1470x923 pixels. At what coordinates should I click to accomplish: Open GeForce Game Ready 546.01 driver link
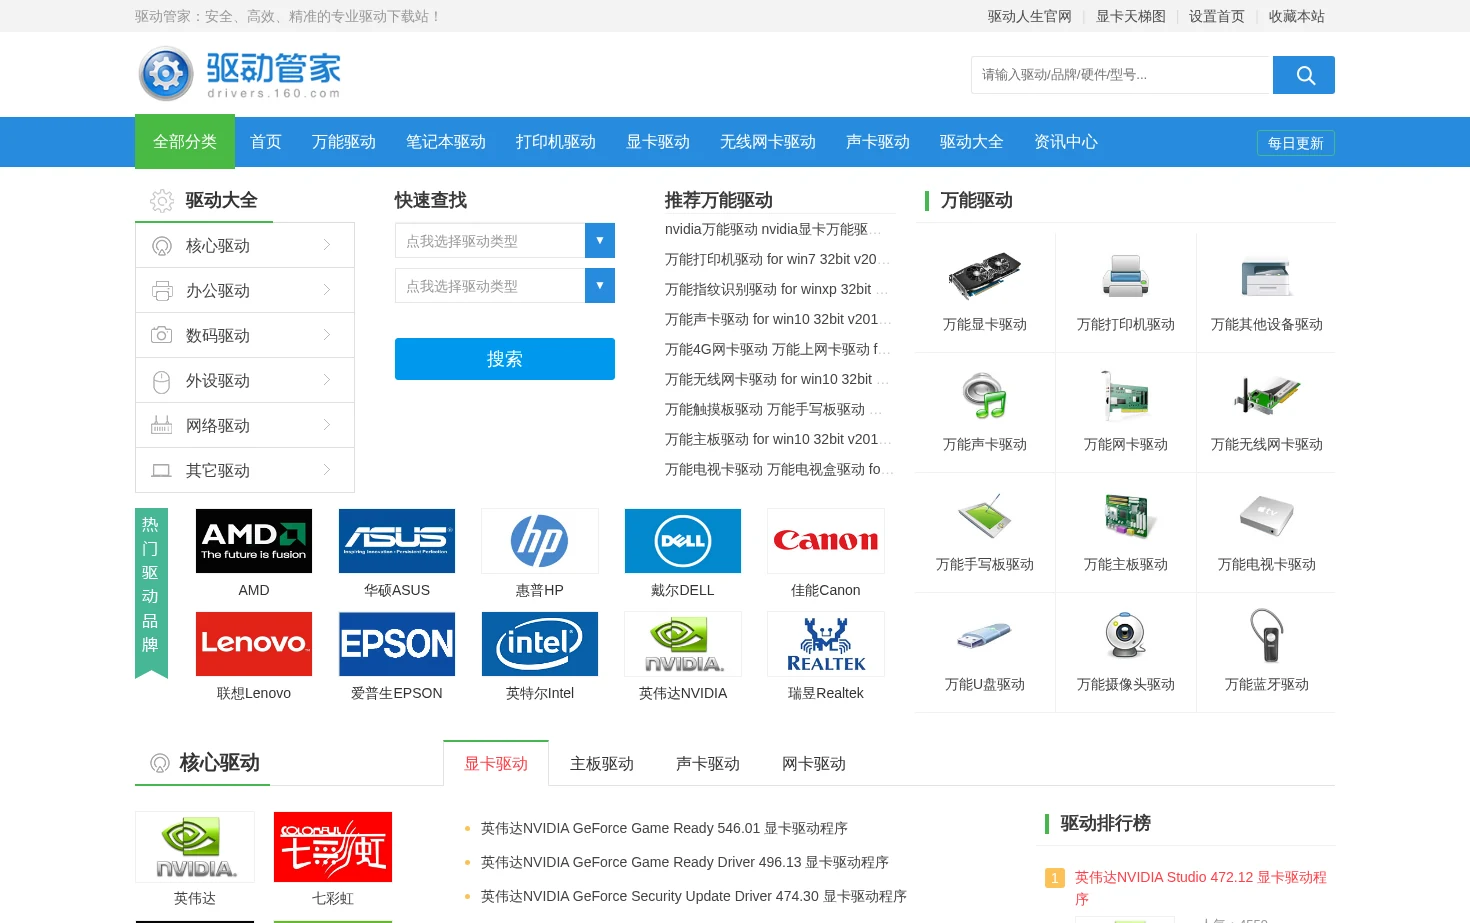pyautogui.click(x=664, y=828)
